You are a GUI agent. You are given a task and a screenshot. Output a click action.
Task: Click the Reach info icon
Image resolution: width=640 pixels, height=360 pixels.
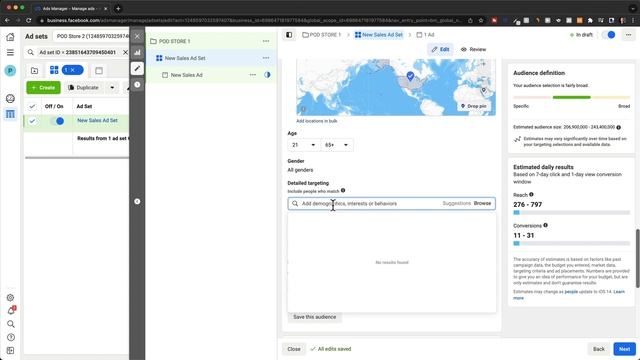point(531,195)
